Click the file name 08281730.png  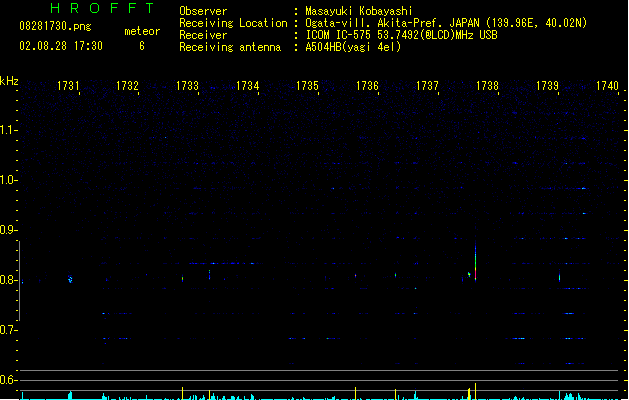[x=55, y=26]
